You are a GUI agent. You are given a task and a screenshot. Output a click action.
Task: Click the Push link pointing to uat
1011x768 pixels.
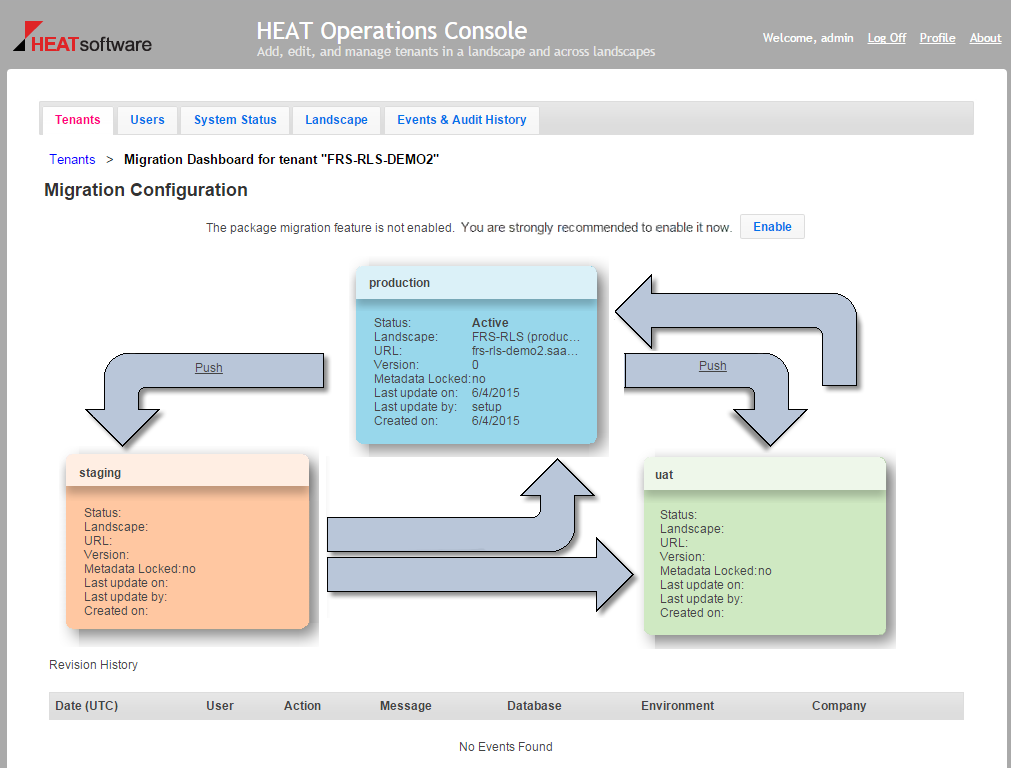pyautogui.click(x=712, y=366)
